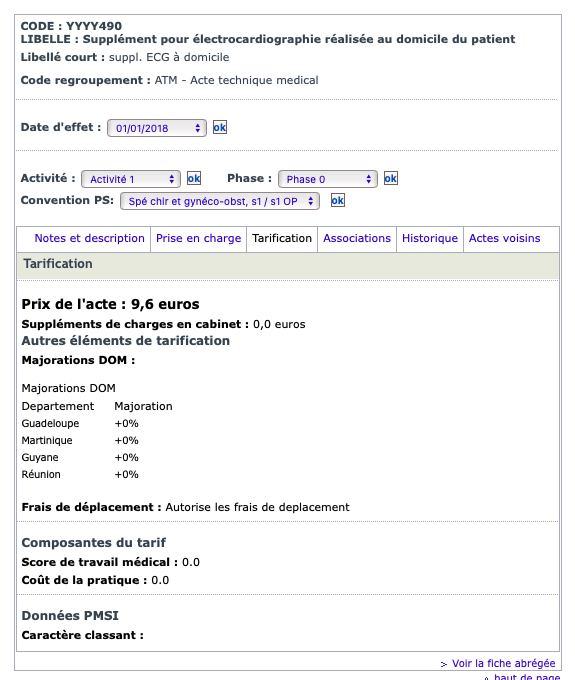
Task: Open the Convention PS dropdown
Action: (220, 201)
